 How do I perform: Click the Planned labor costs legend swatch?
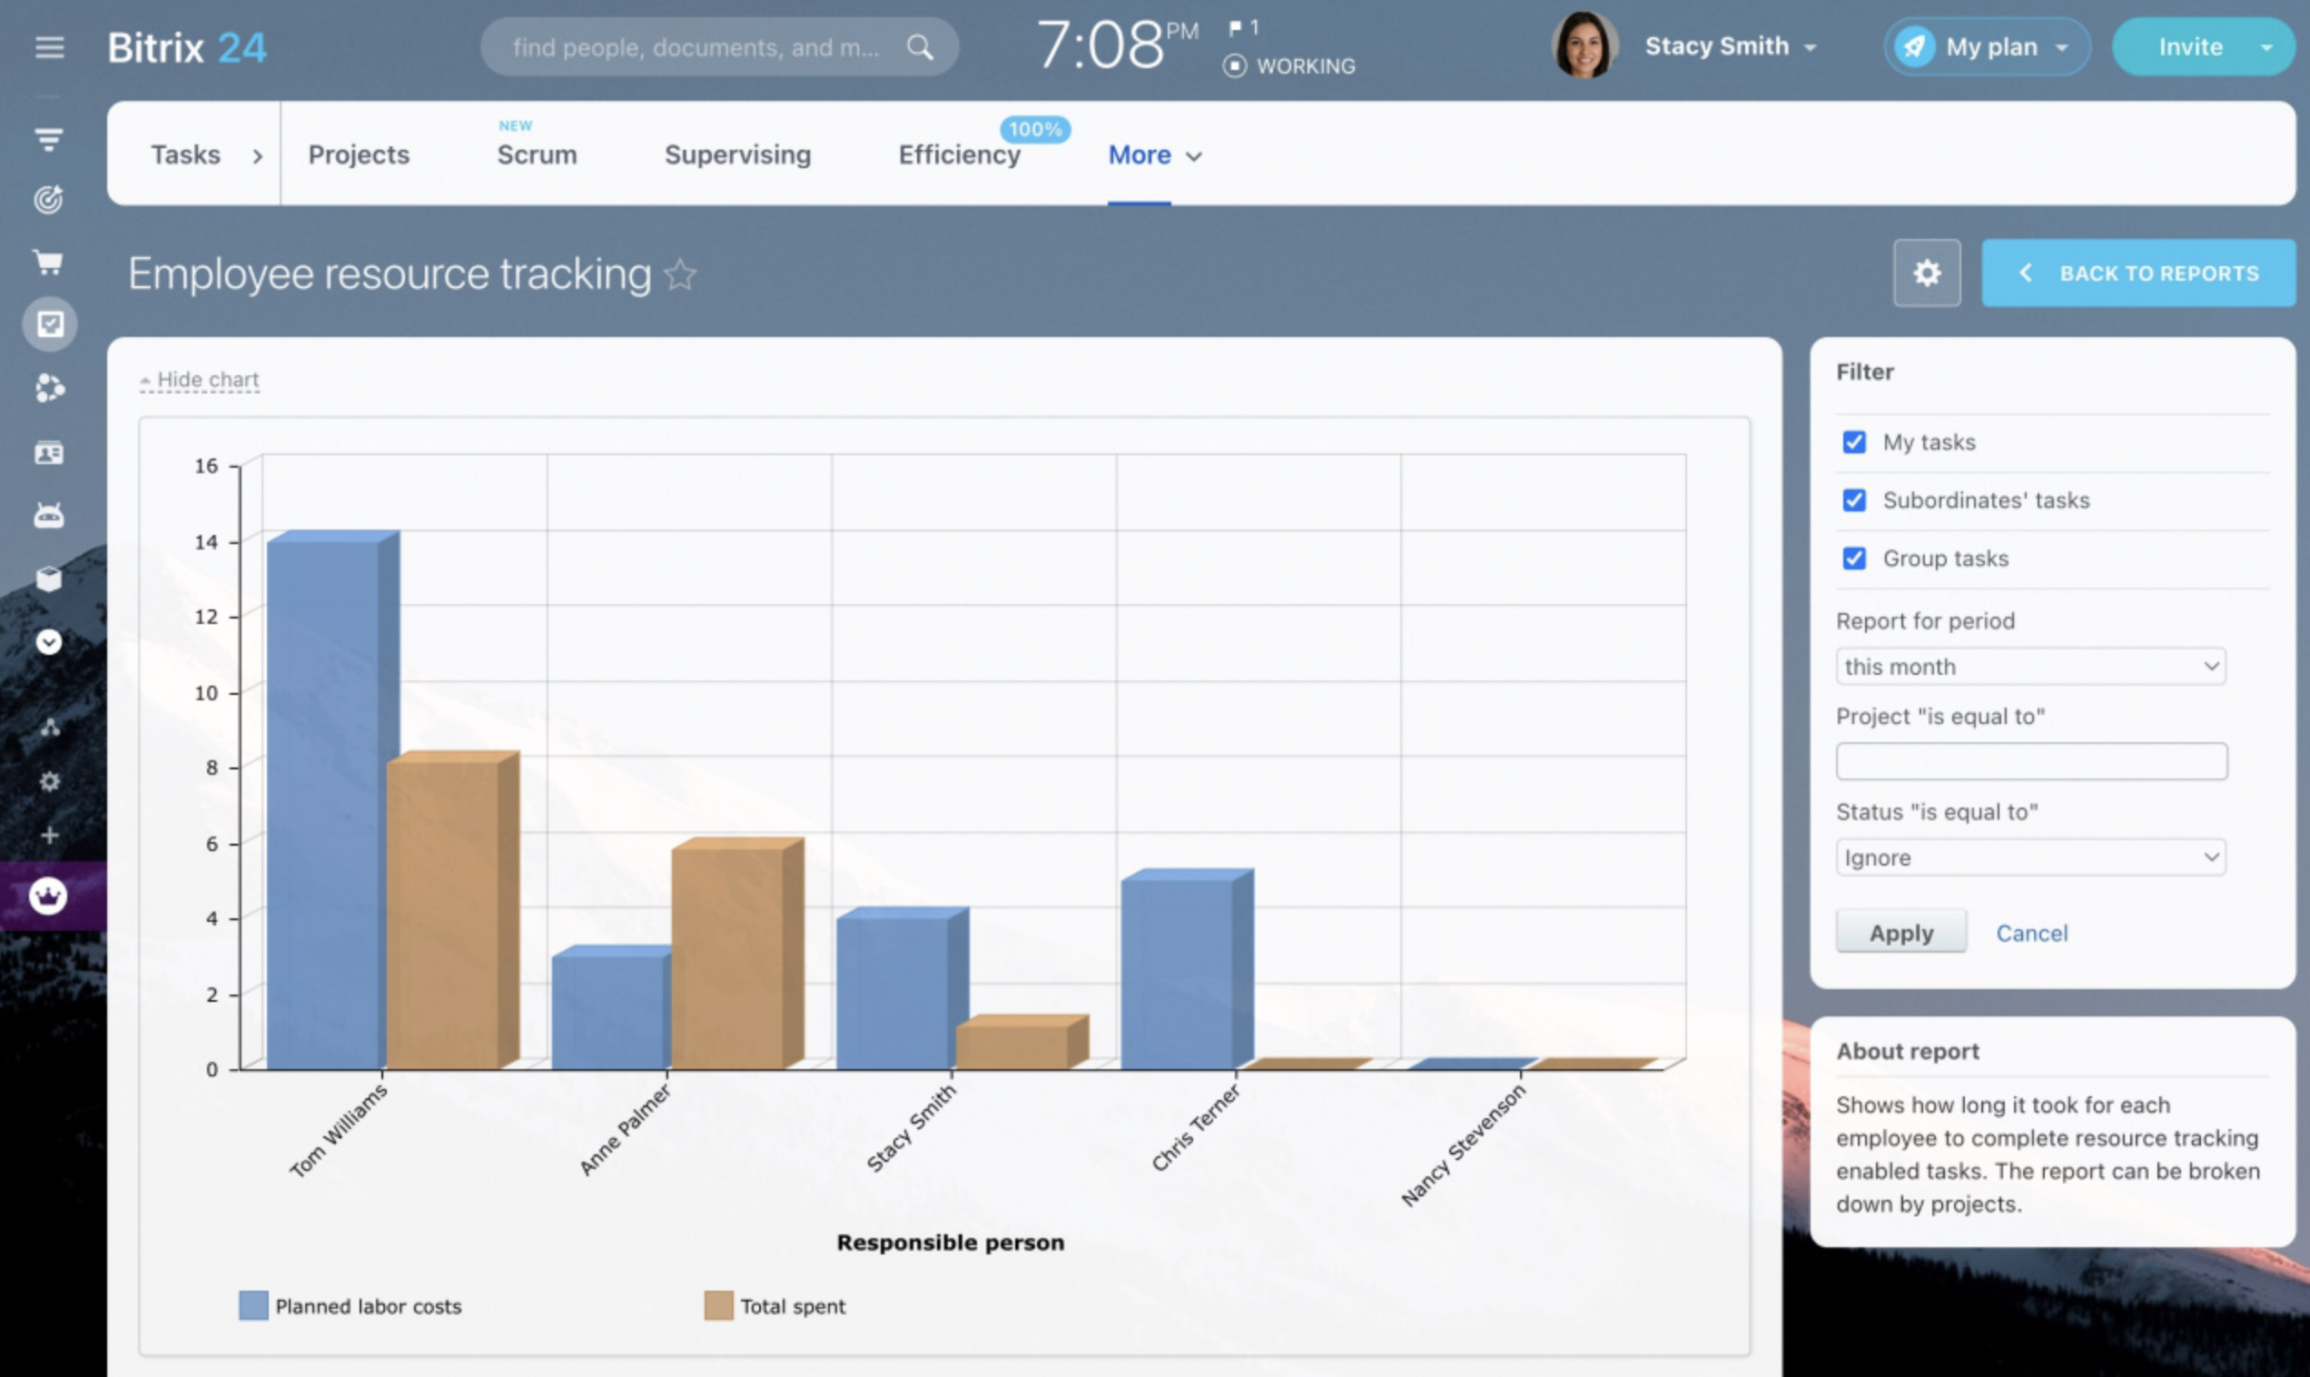coord(252,1305)
